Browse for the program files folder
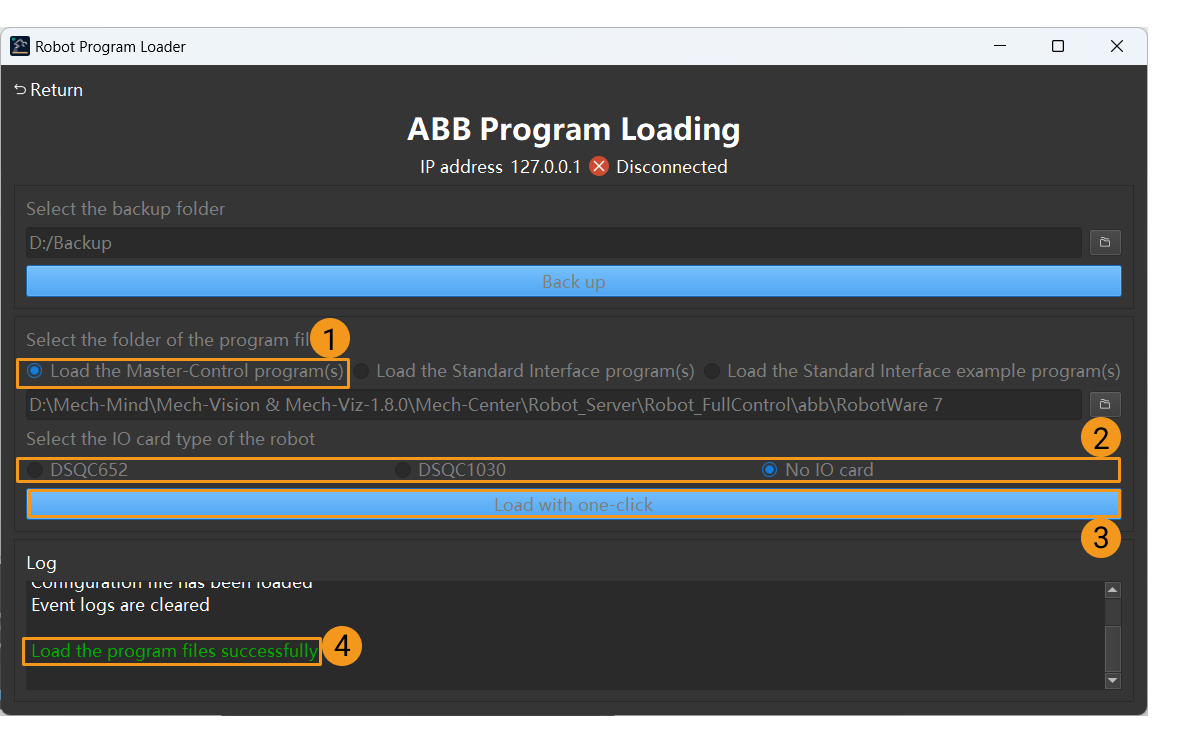Image resolution: width=1195 pixels, height=750 pixels. (x=1104, y=404)
